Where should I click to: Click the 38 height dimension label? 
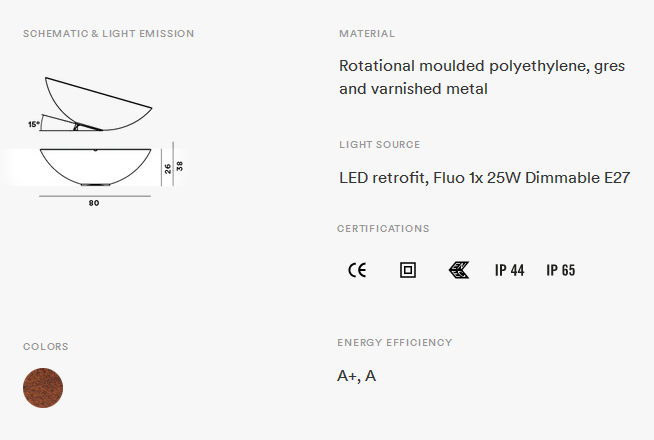point(179,166)
